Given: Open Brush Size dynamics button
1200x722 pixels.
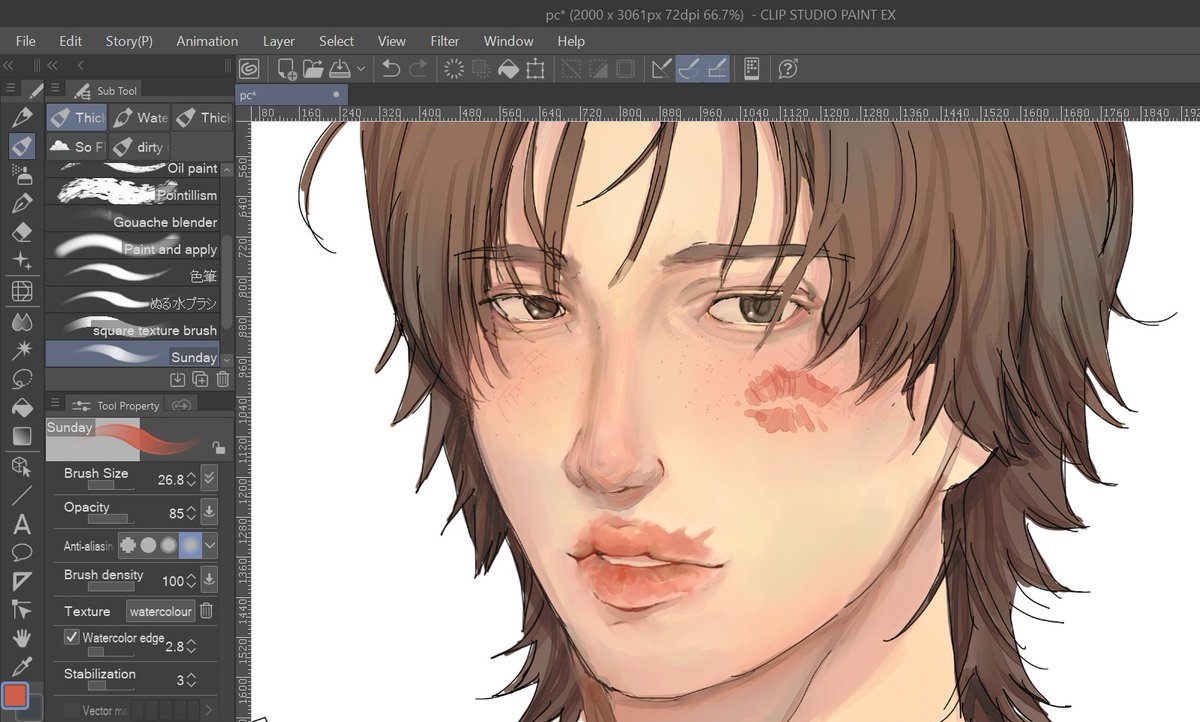Looking at the screenshot, I should [x=209, y=478].
